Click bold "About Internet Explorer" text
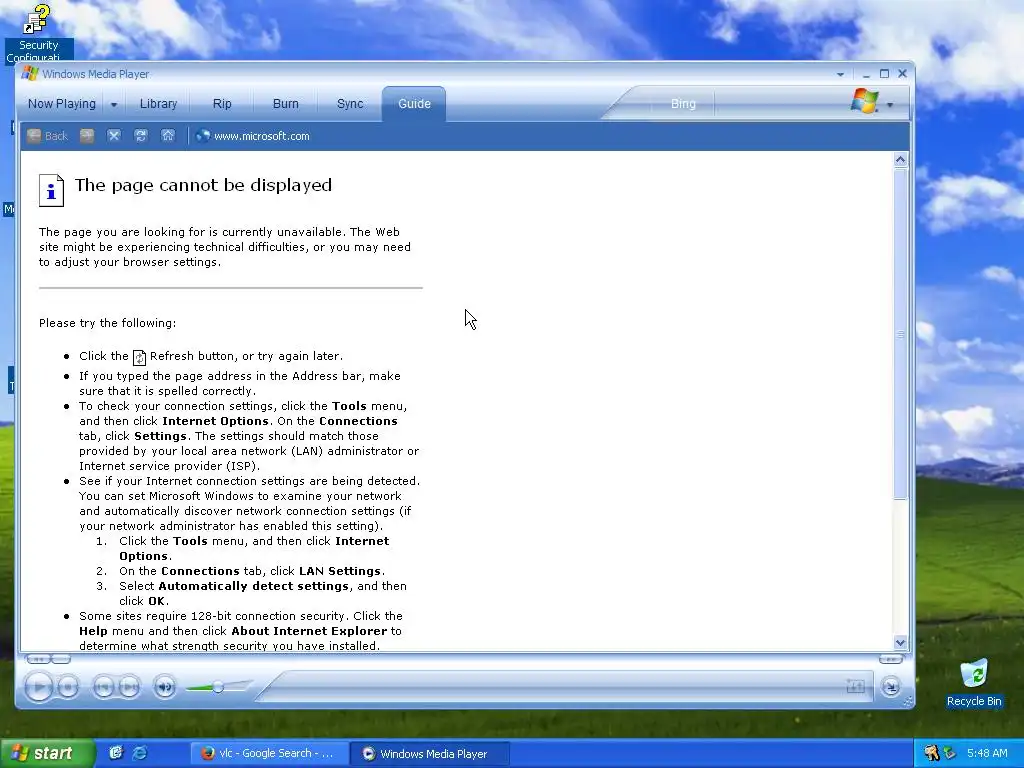The width and height of the screenshot is (1024, 768). (x=309, y=631)
